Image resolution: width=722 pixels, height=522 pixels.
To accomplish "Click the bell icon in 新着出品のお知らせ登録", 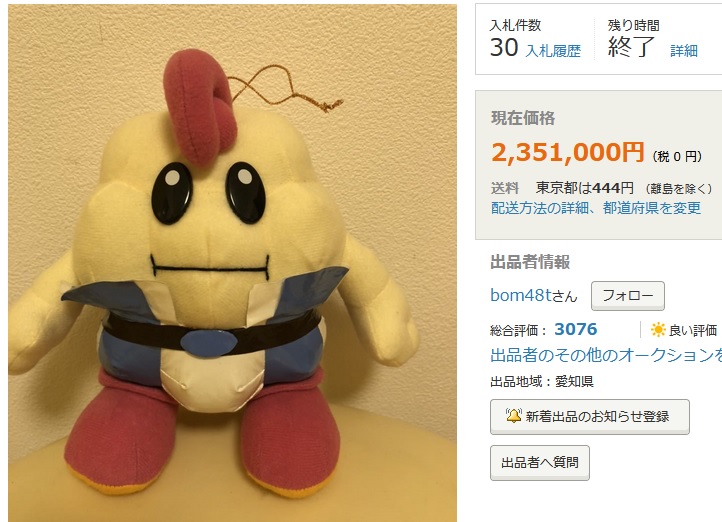I will click(x=513, y=416).
